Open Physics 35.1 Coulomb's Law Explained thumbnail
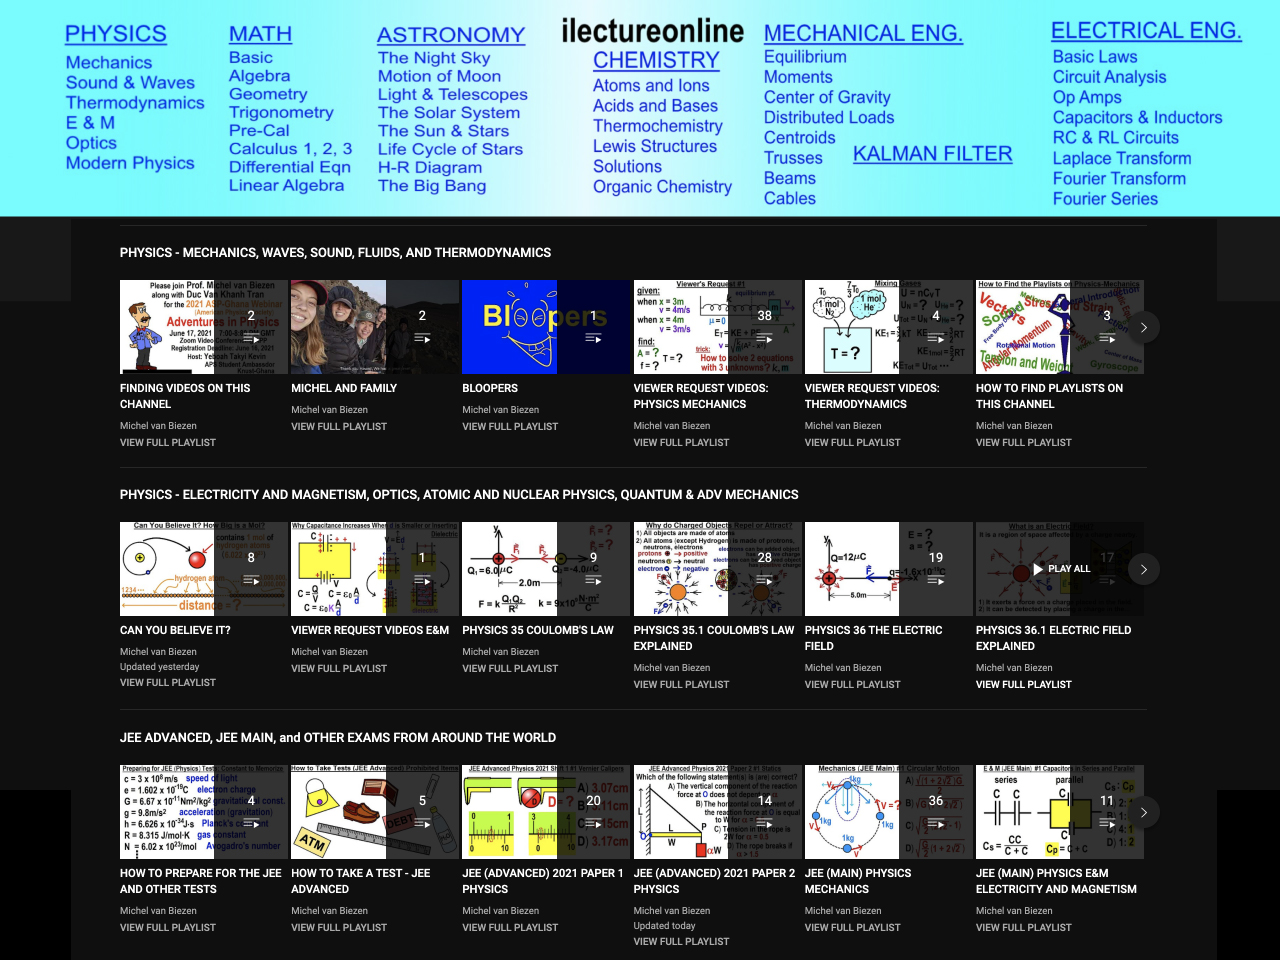This screenshot has height=960, width=1280. [718, 569]
